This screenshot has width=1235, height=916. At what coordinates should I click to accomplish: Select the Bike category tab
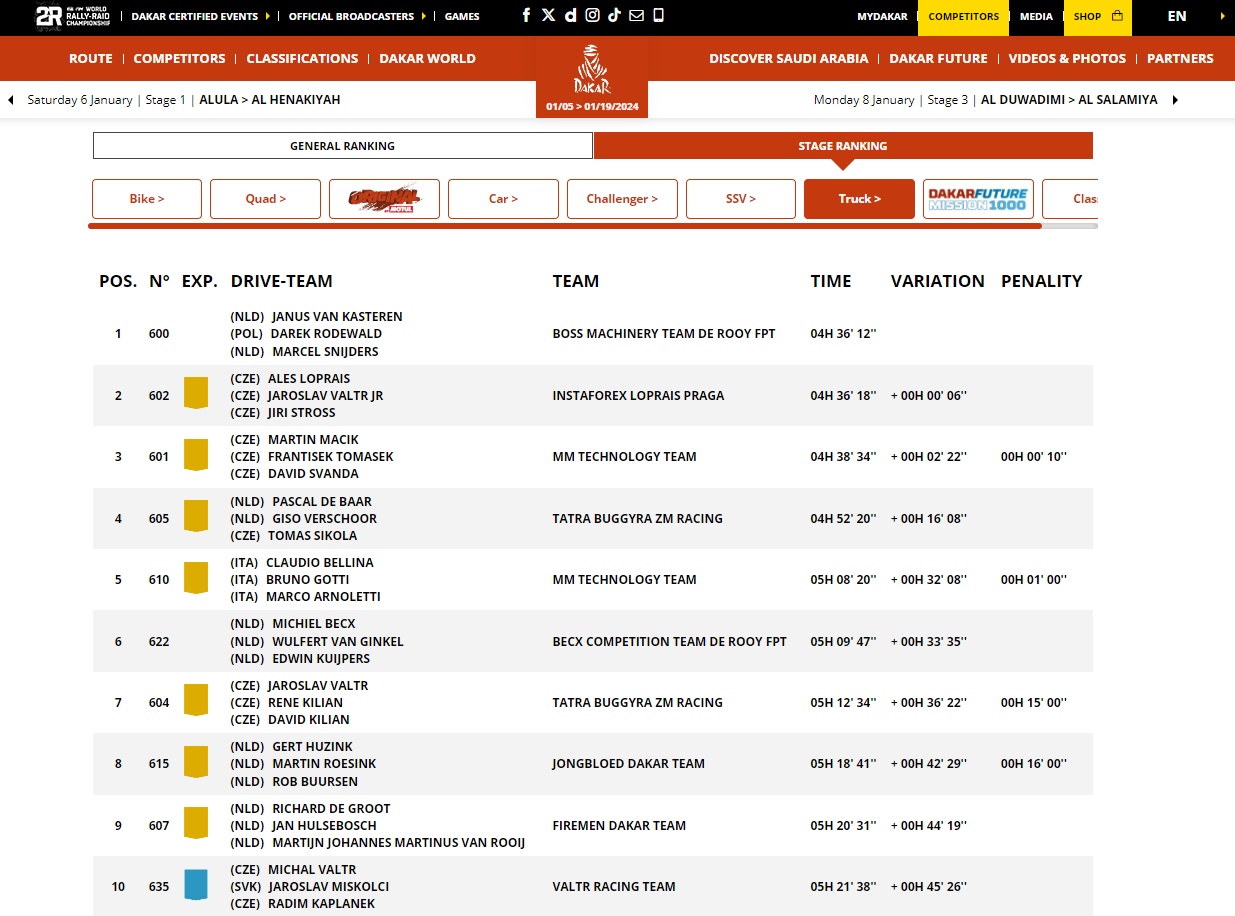pos(147,199)
